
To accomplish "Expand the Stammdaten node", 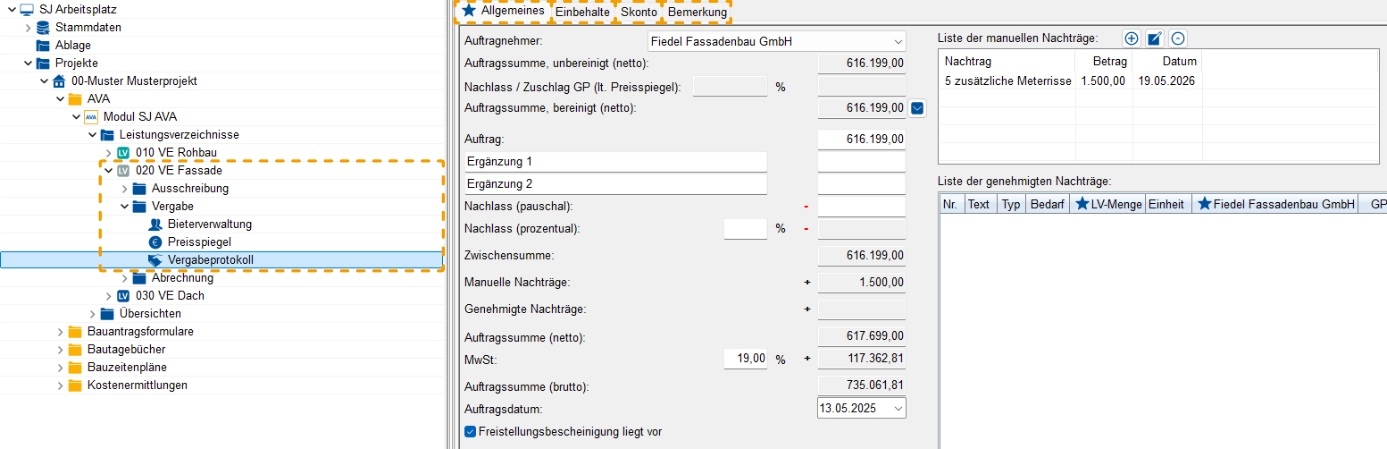I will 28,27.
